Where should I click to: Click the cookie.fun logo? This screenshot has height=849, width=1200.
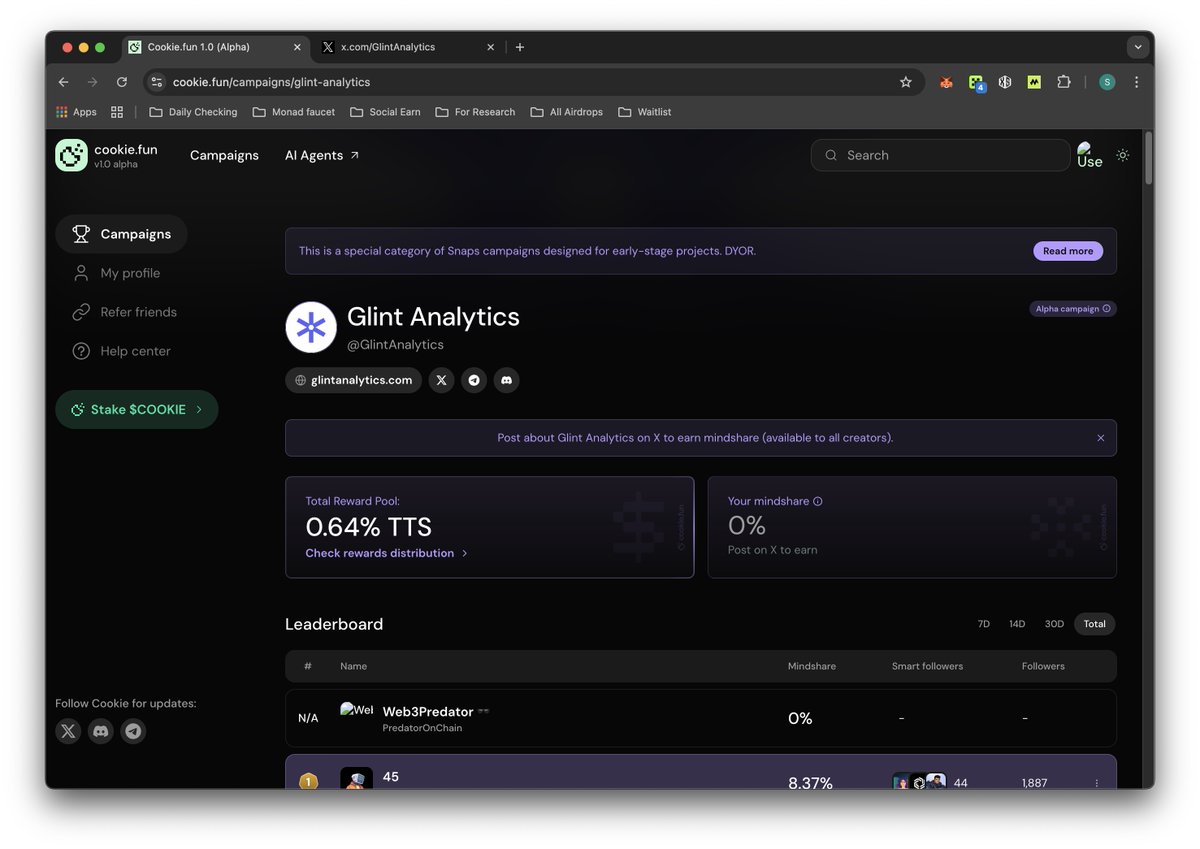pyautogui.click(x=70, y=155)
